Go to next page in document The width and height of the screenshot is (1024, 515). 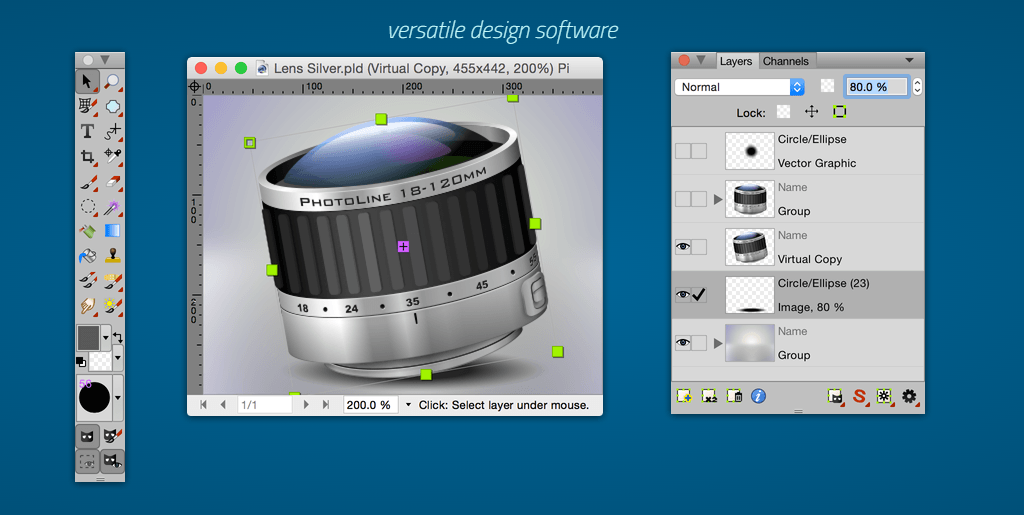coord(306,405)
